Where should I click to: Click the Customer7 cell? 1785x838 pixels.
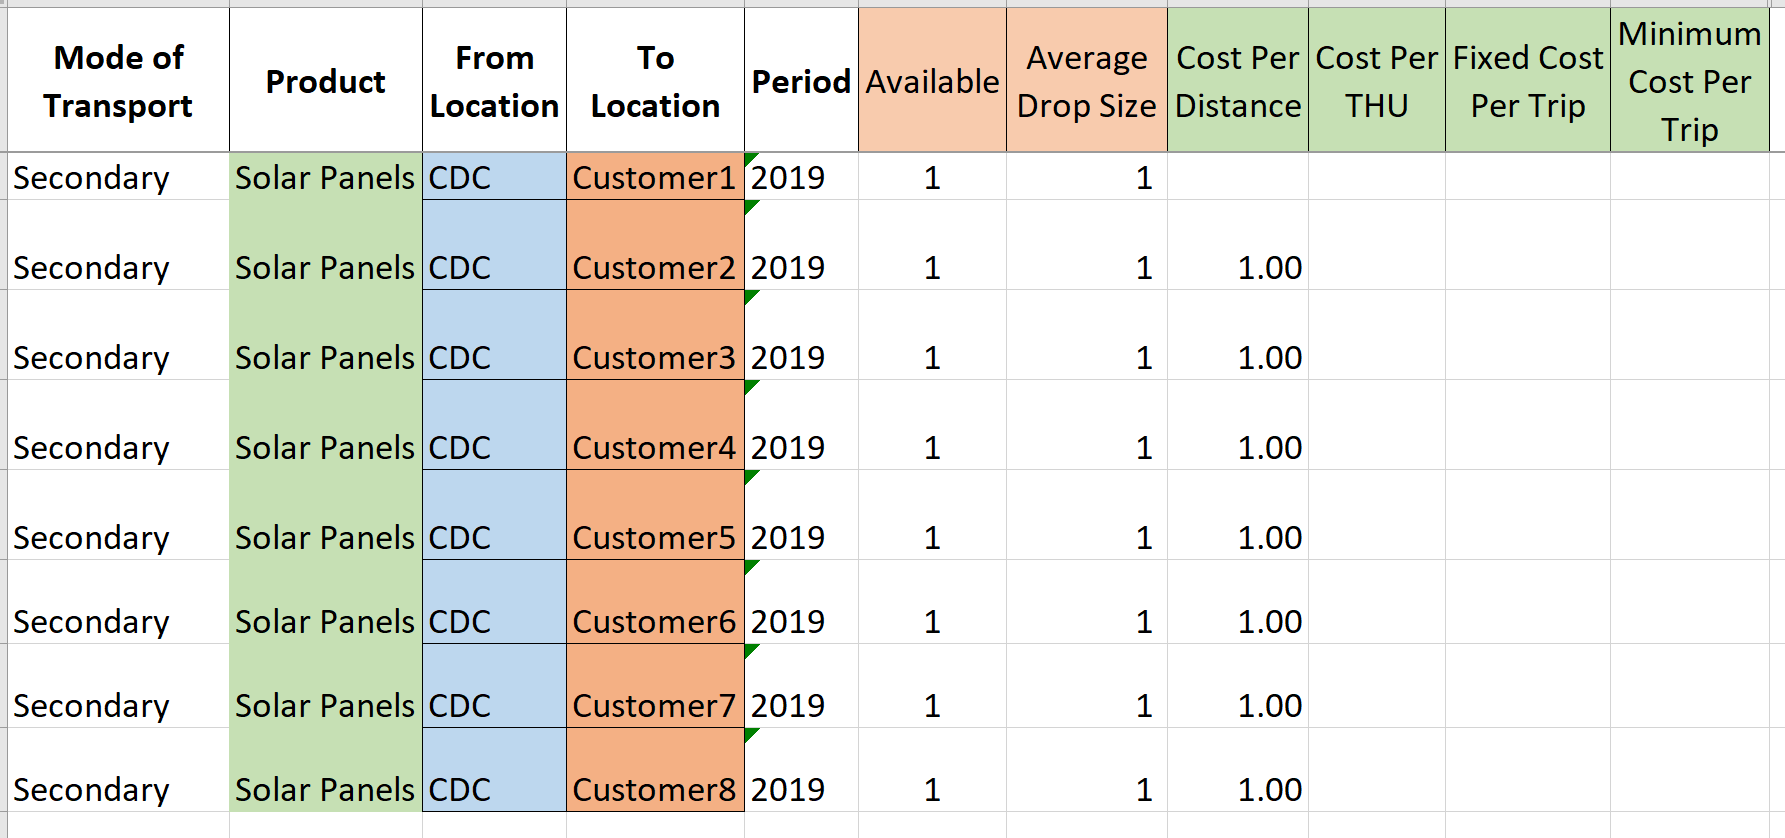[x=655, y=686]
